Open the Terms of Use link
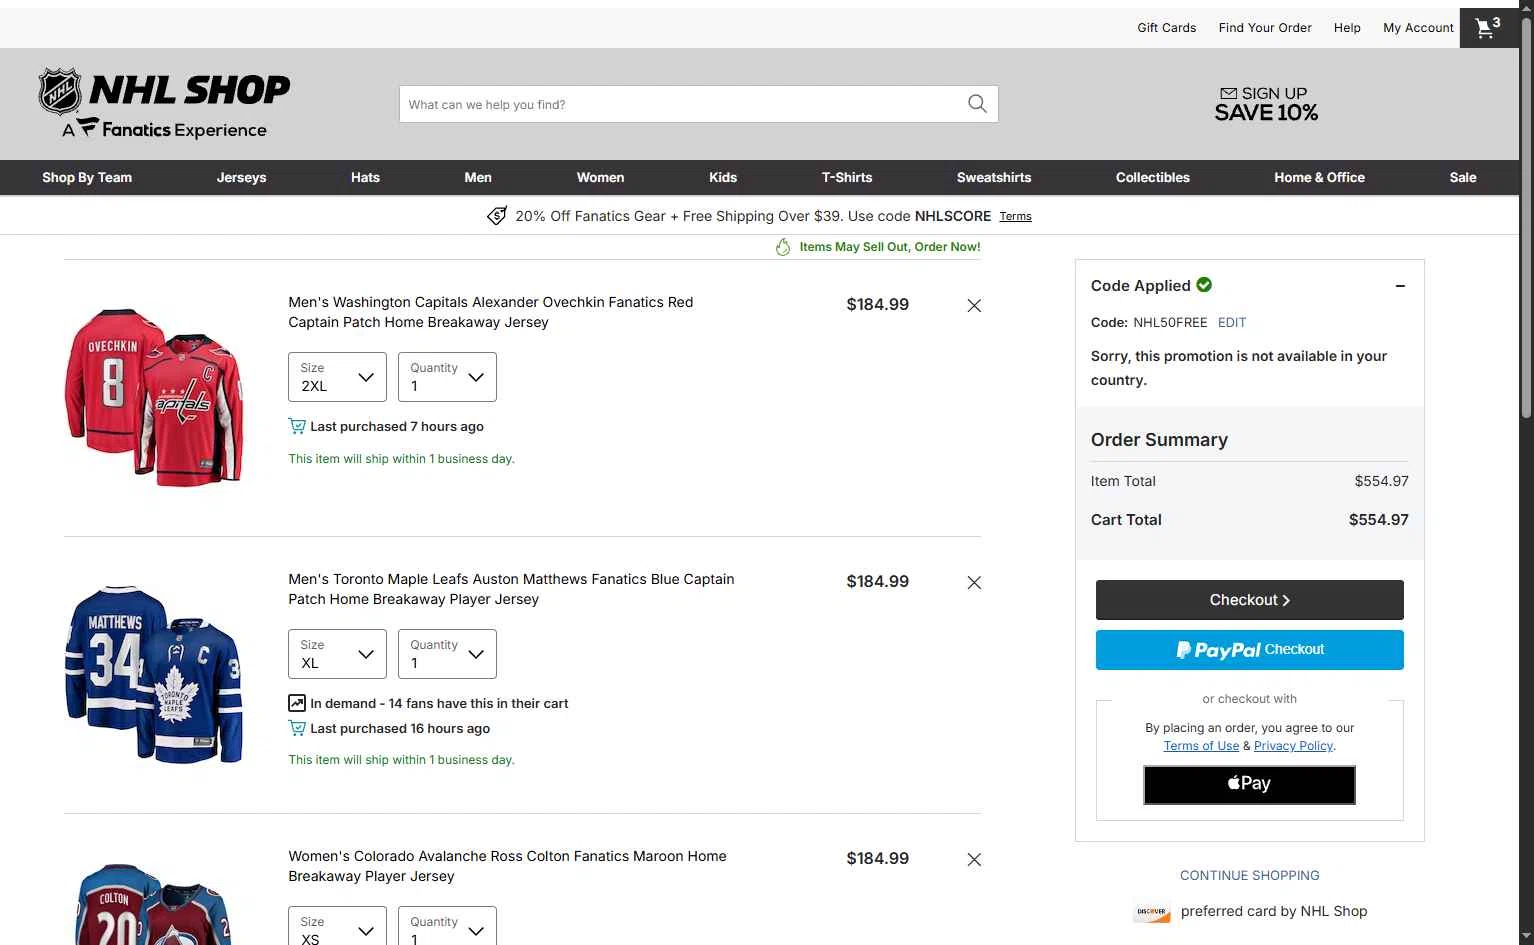The image size is (1534, 945). pyautogui.click(x=1201, y=746)
